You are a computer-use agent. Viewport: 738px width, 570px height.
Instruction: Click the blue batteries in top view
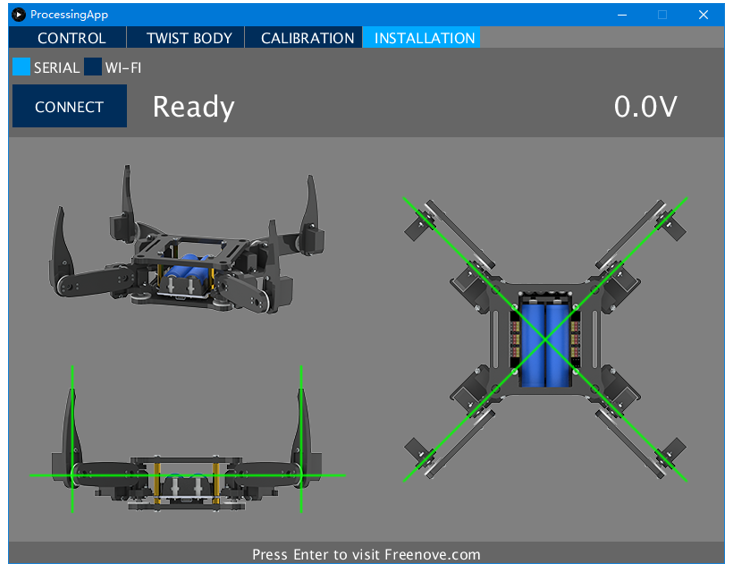point(545,345)
